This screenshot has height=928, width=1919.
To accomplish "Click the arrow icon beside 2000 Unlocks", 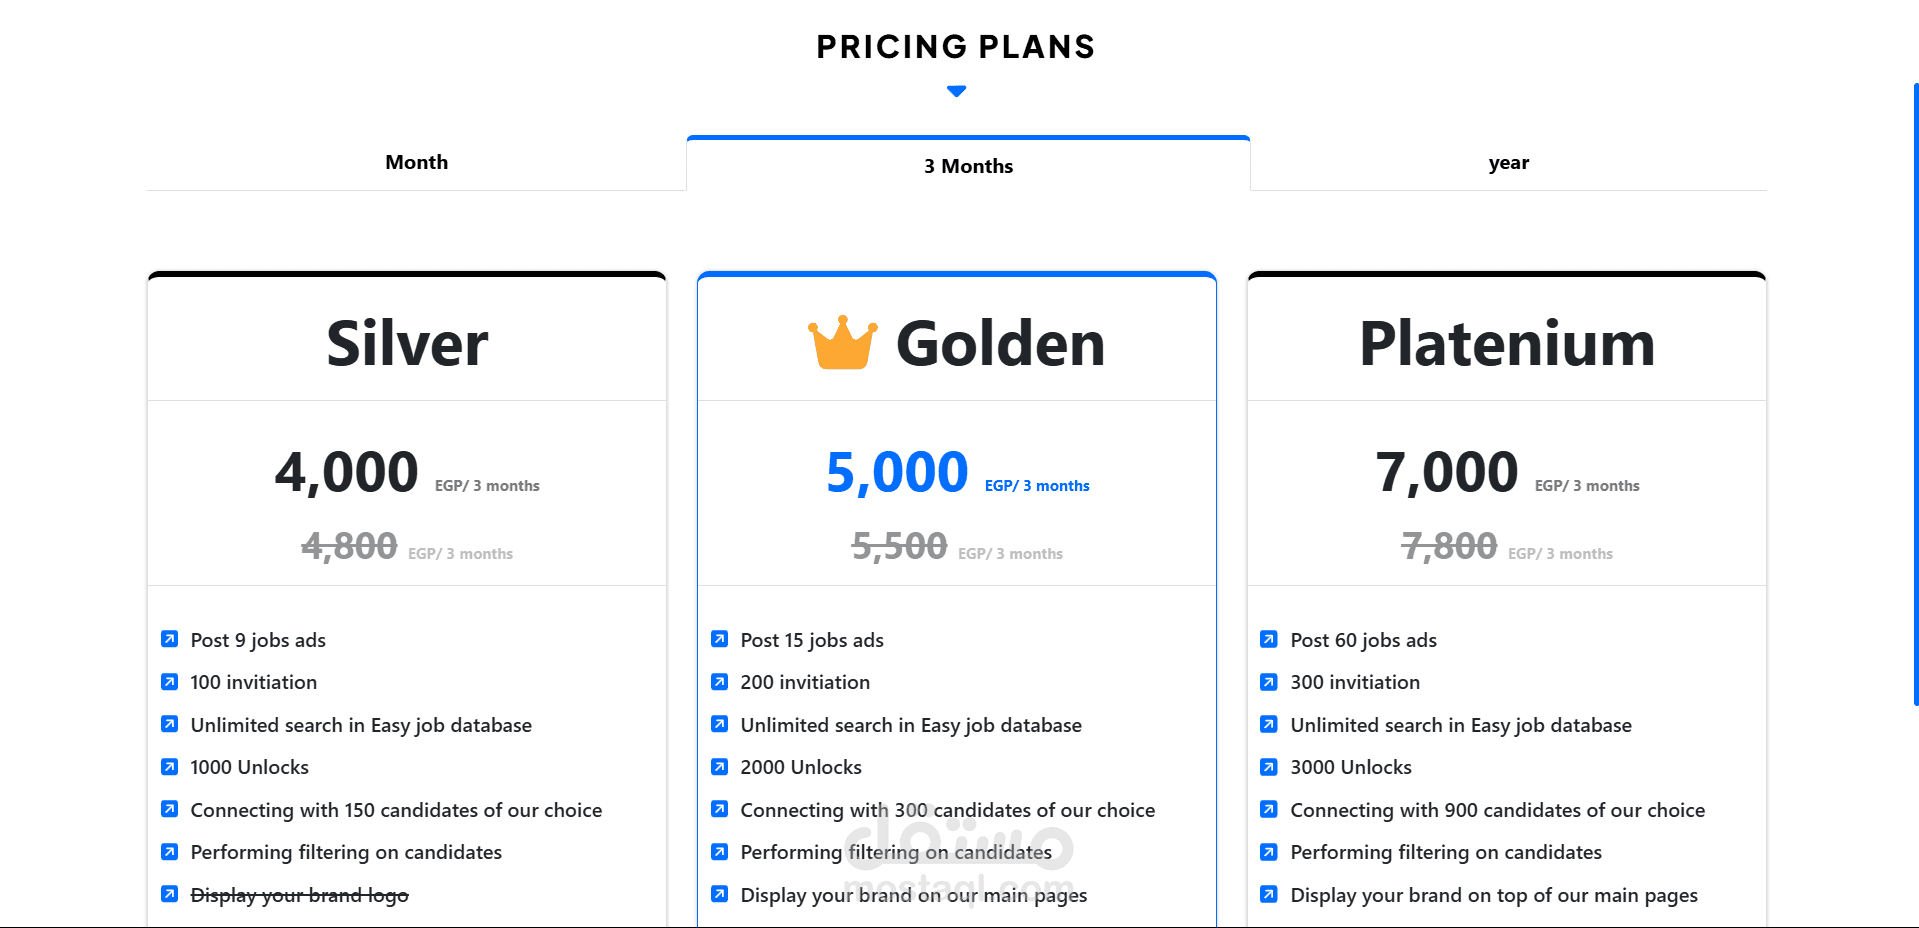I will pos(720,767).
